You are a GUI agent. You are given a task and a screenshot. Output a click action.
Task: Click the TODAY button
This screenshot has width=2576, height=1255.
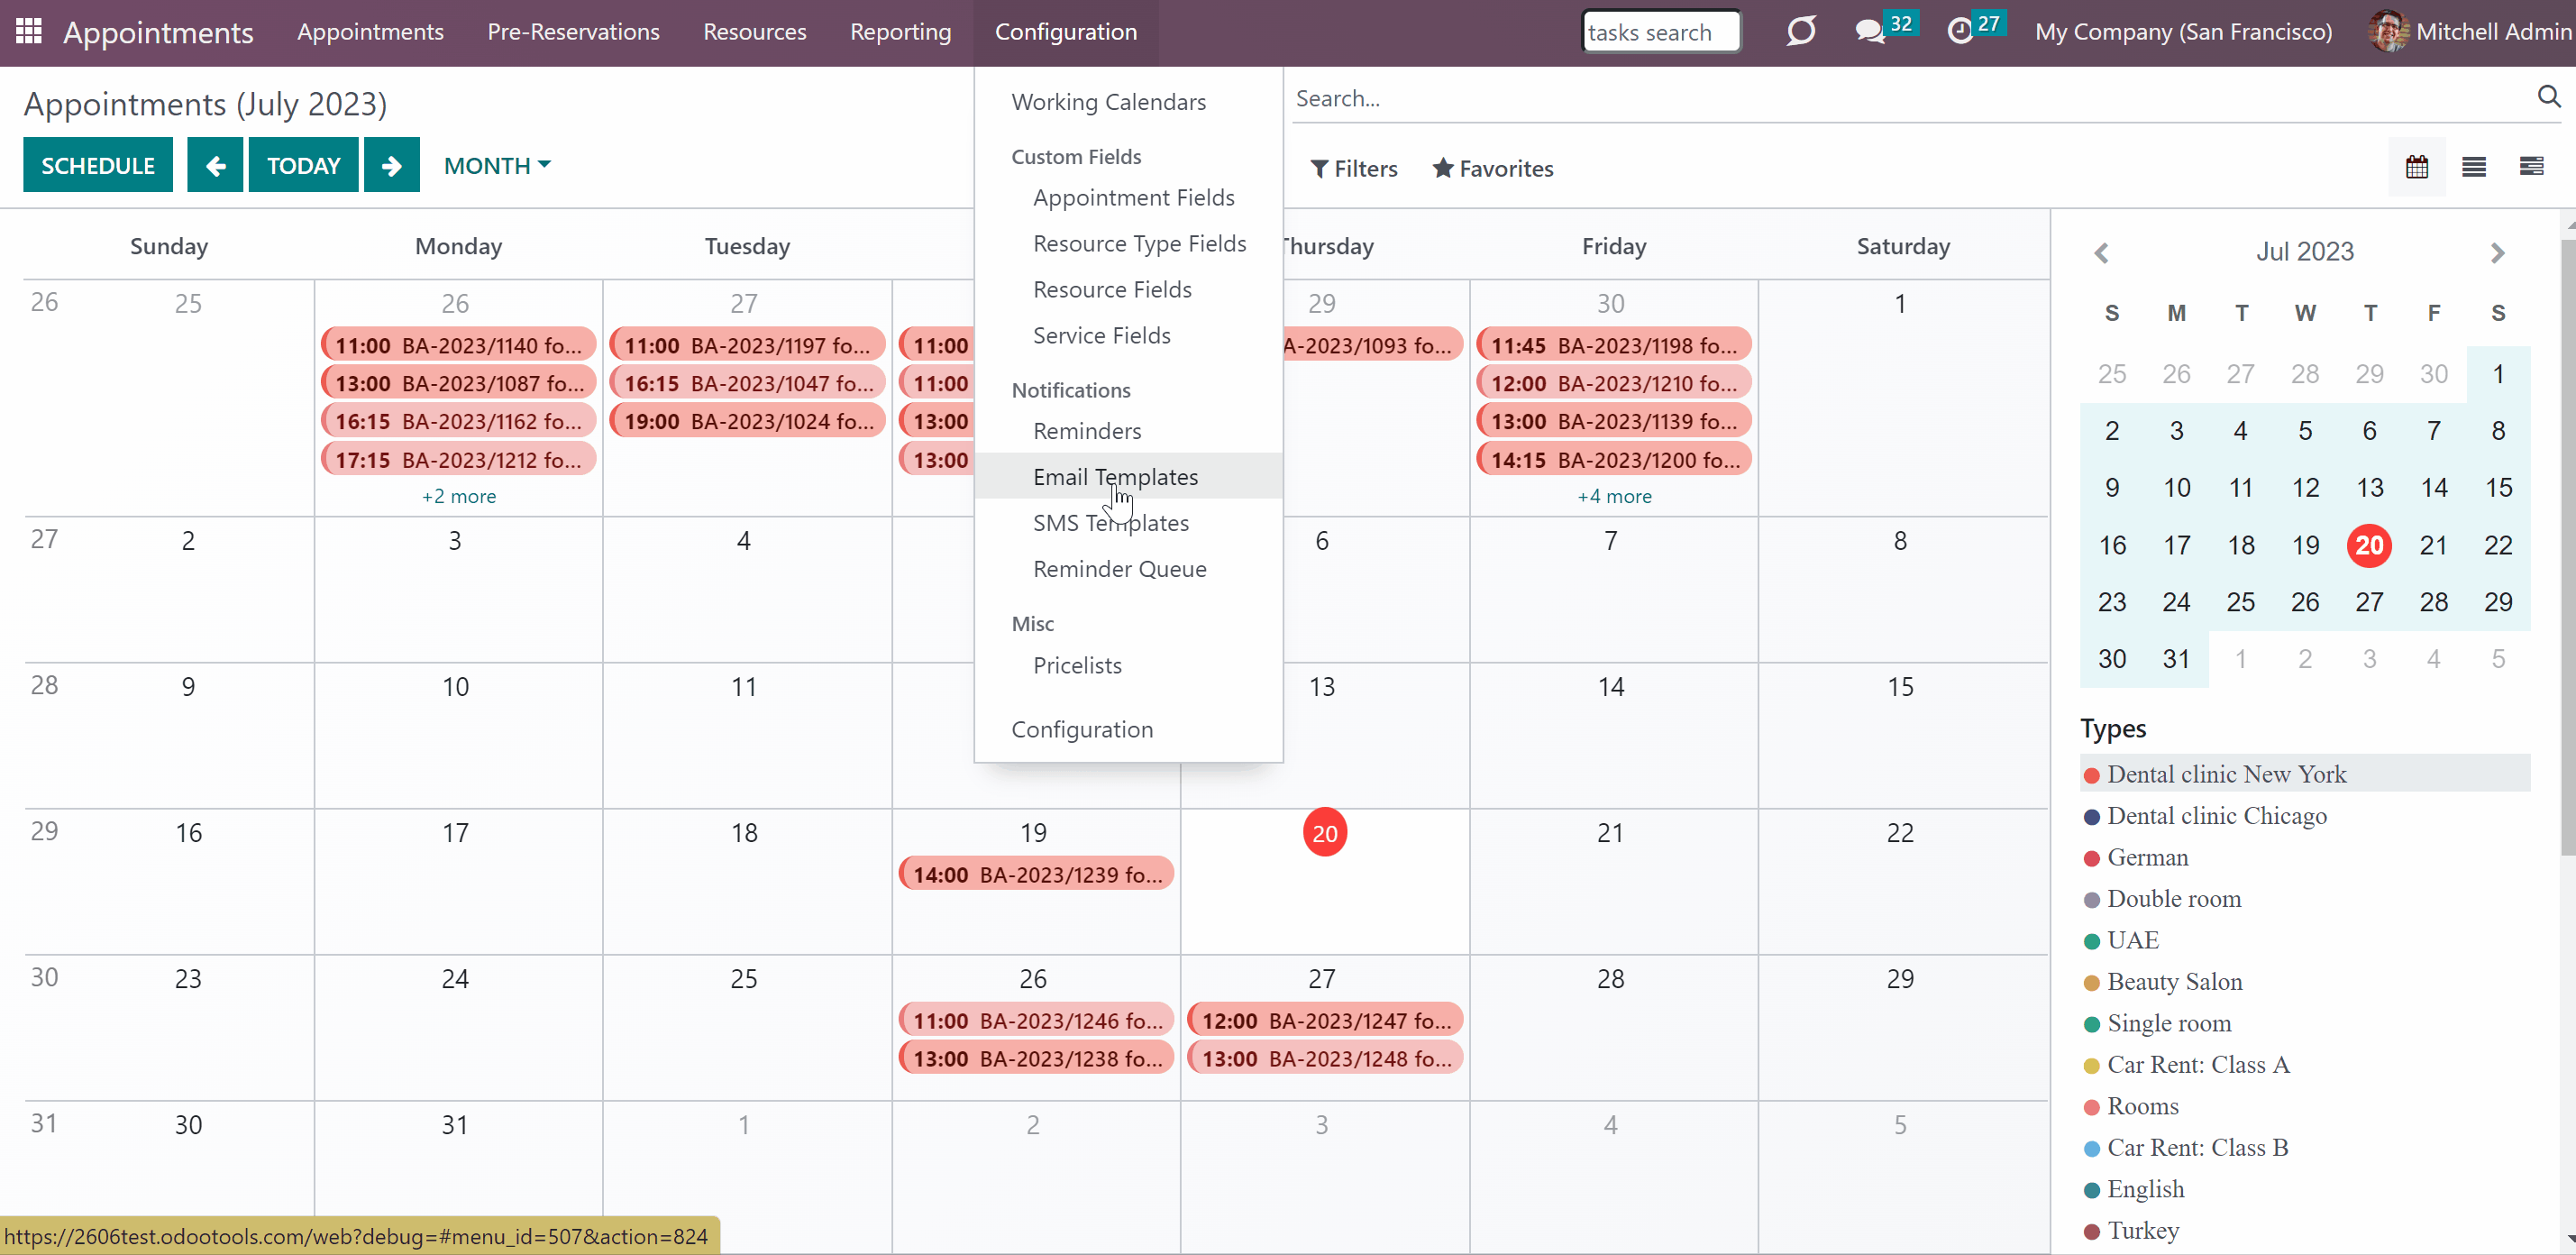(303, 165)
